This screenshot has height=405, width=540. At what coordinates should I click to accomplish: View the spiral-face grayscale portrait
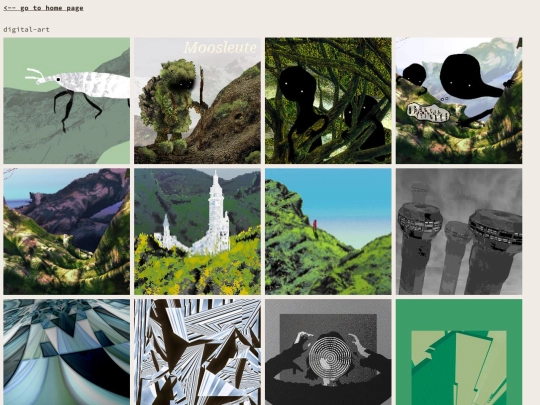pos(328,352)
